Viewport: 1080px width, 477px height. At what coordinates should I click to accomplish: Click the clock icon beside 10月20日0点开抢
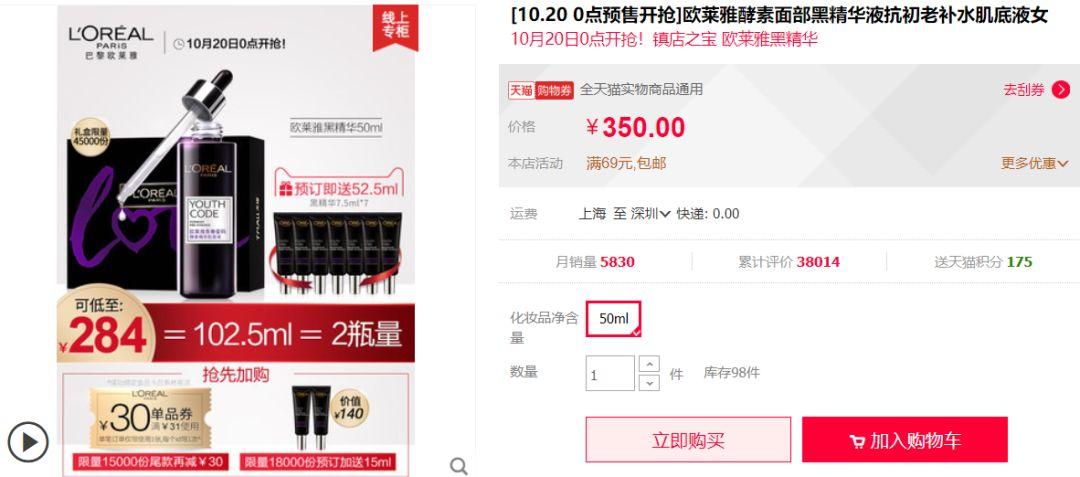(x=178, y=44)
